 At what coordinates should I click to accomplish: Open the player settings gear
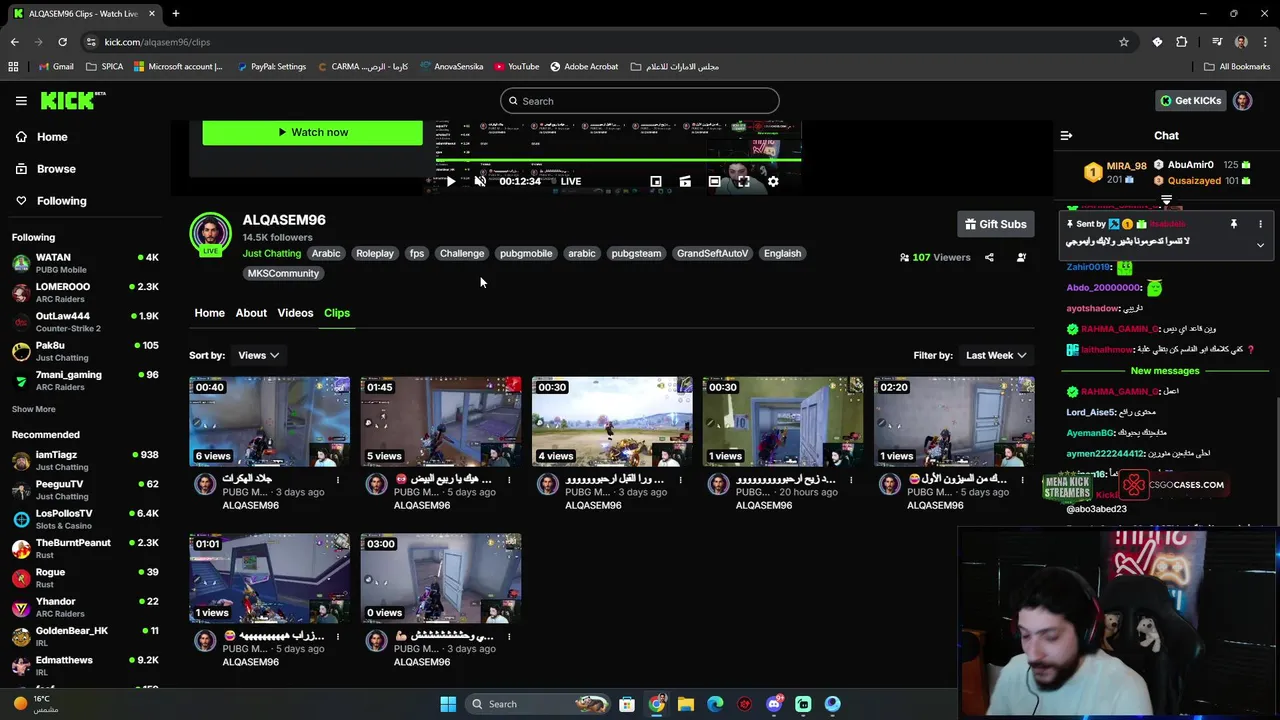click(x=773, y=181)
